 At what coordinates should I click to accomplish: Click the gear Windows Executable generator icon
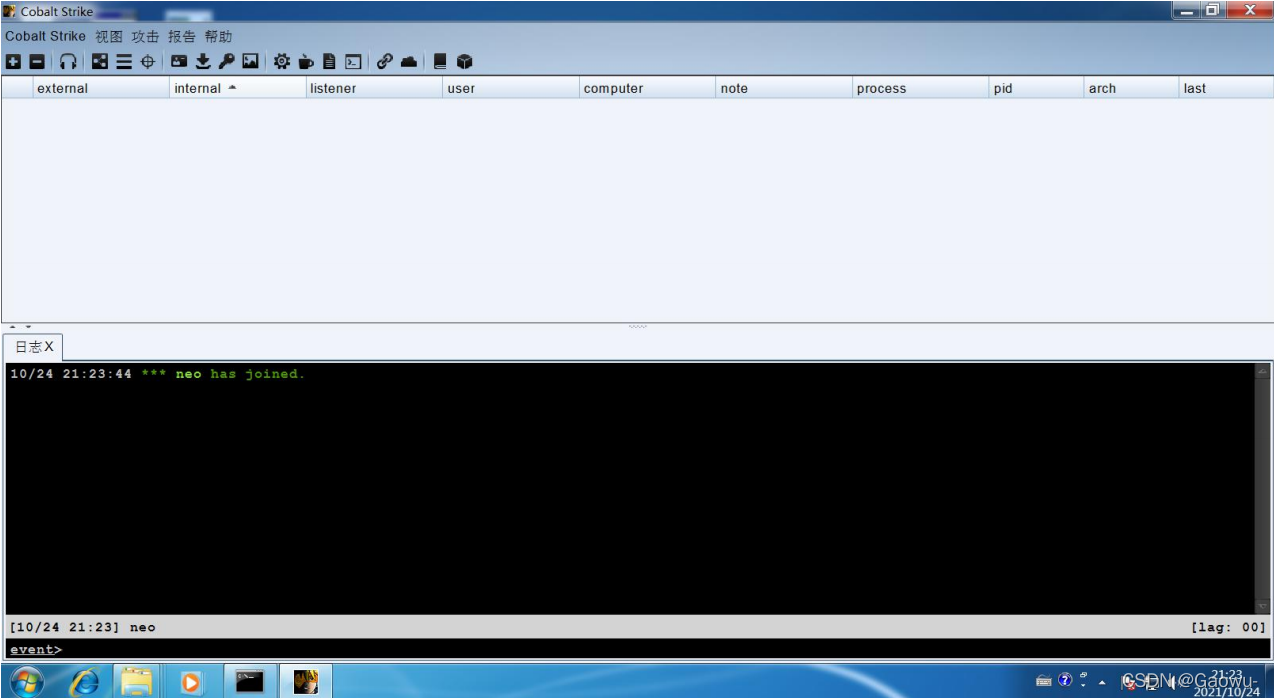point(282,62)
